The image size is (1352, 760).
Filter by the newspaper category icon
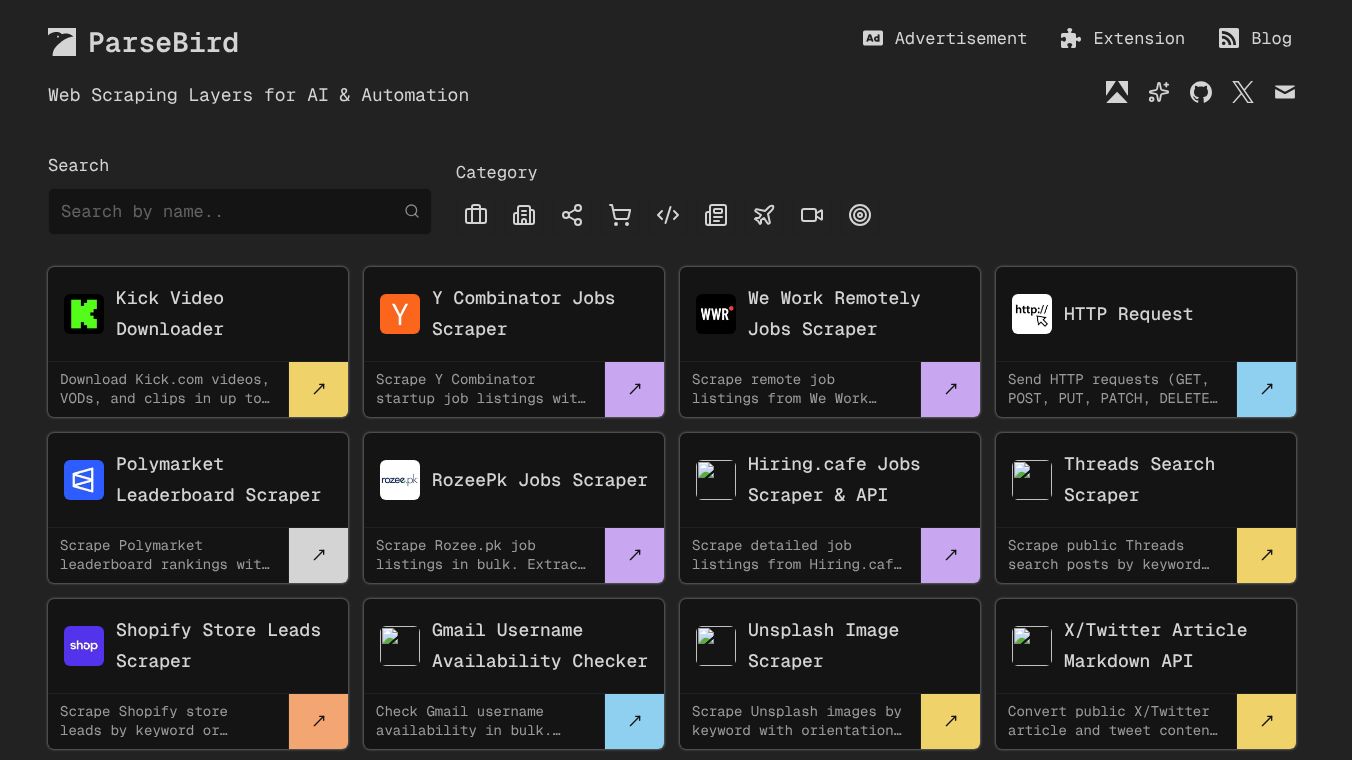[716, 215]
